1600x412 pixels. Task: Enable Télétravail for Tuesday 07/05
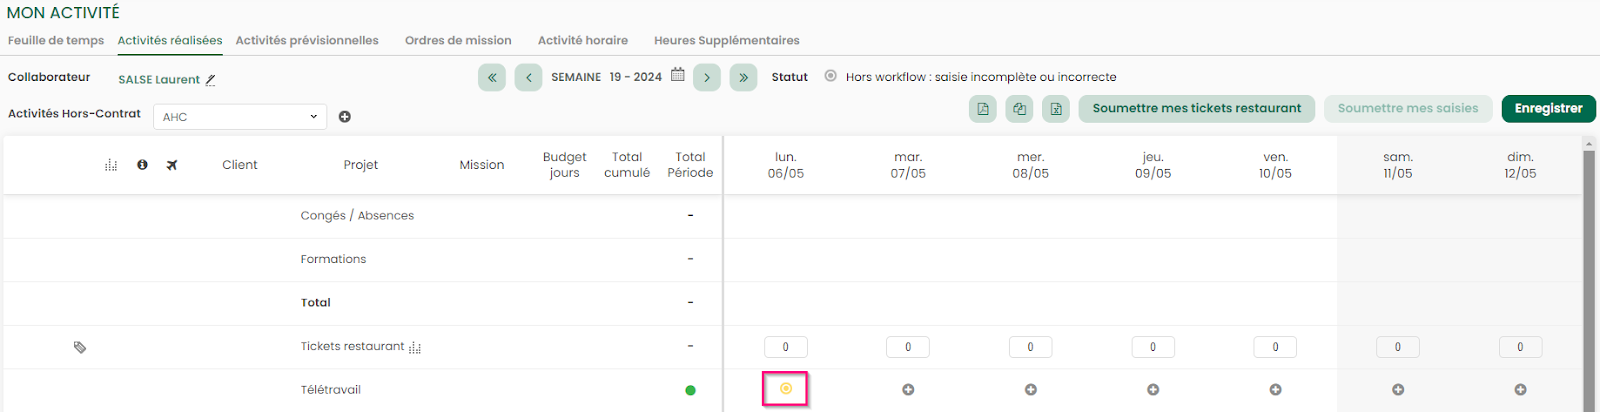tap(908, 390)
